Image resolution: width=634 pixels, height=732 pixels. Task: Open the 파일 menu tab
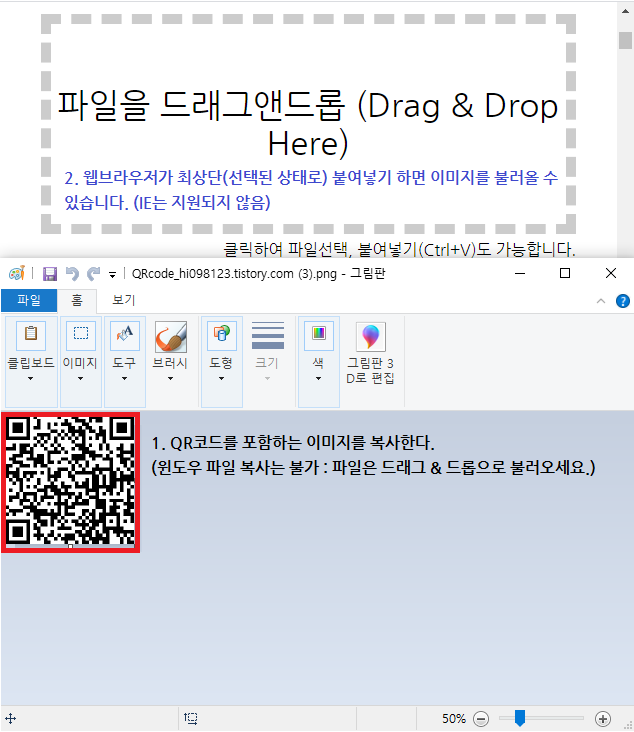click(29, 300)
